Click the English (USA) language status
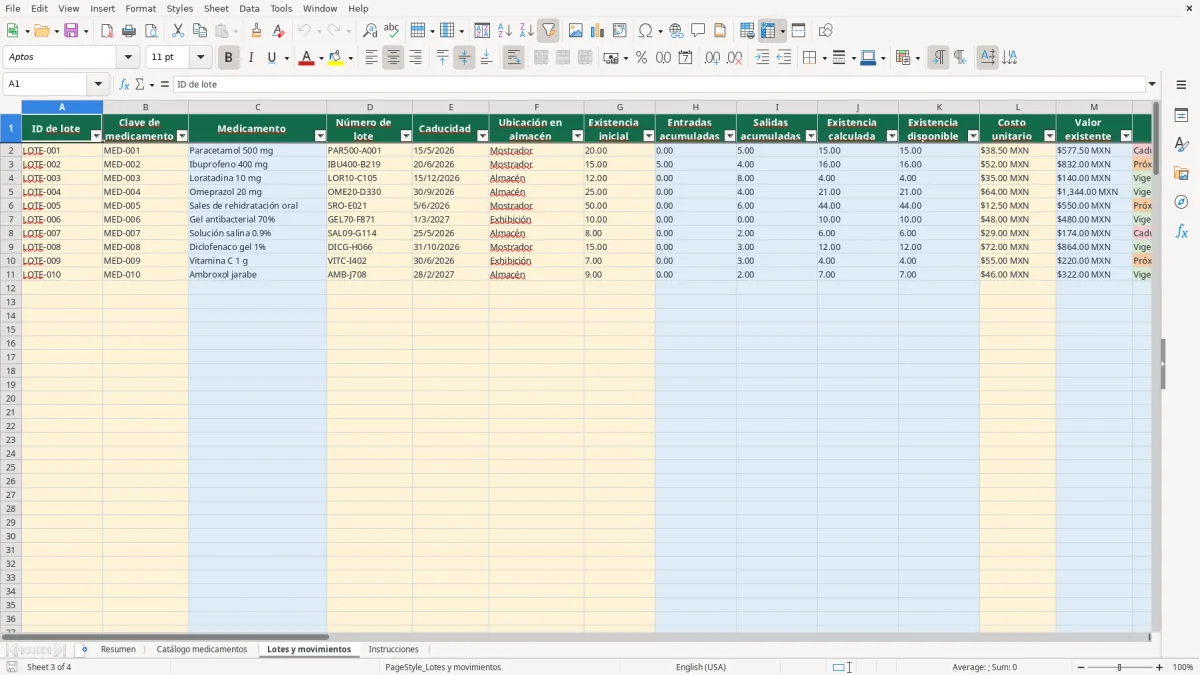1200x675 pixels. pos(701,667)
